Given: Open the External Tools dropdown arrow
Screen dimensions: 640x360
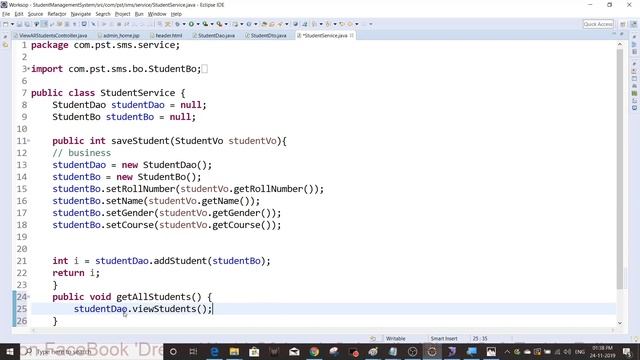Looking at the screenshot, I should [x=226, y=24].
